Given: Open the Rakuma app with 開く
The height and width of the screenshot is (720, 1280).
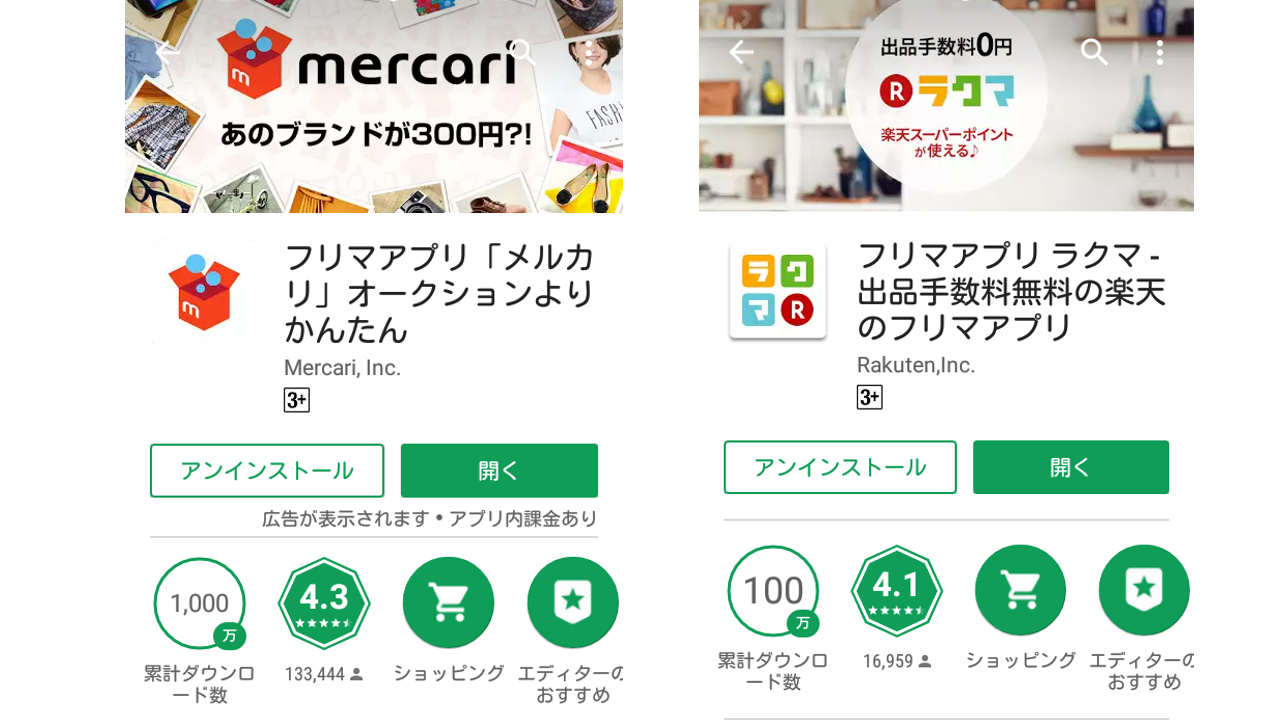Looking at the screenshot, I should pos(1071,467).
